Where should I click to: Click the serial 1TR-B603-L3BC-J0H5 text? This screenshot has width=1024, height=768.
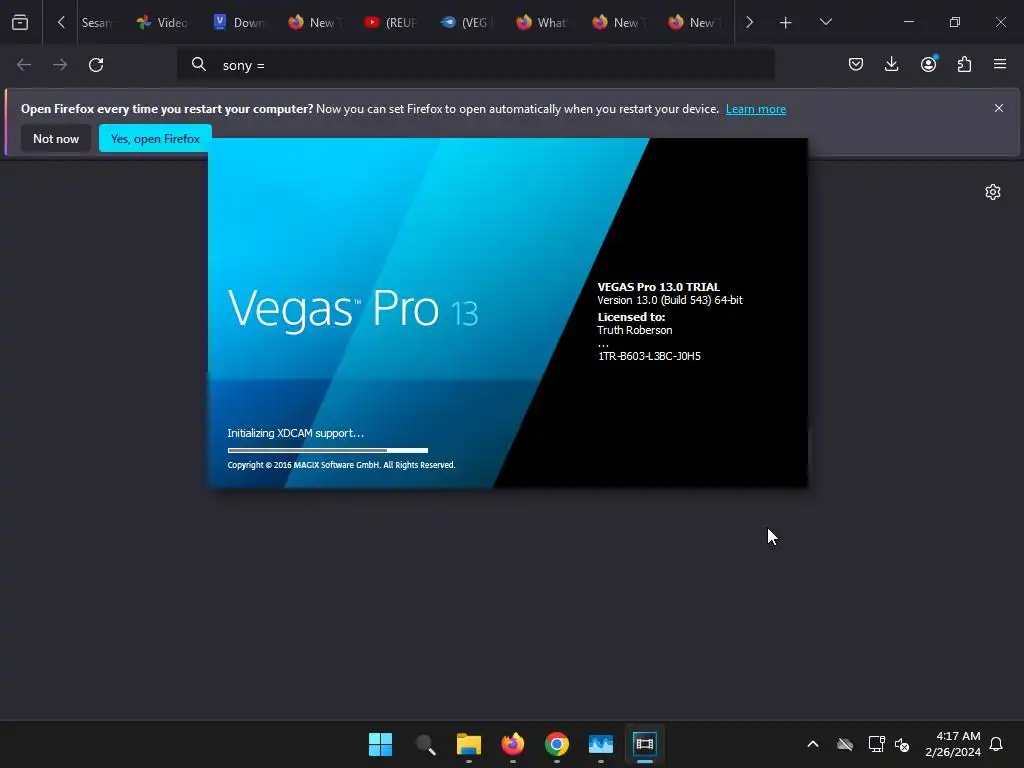(x=649, y=356)
